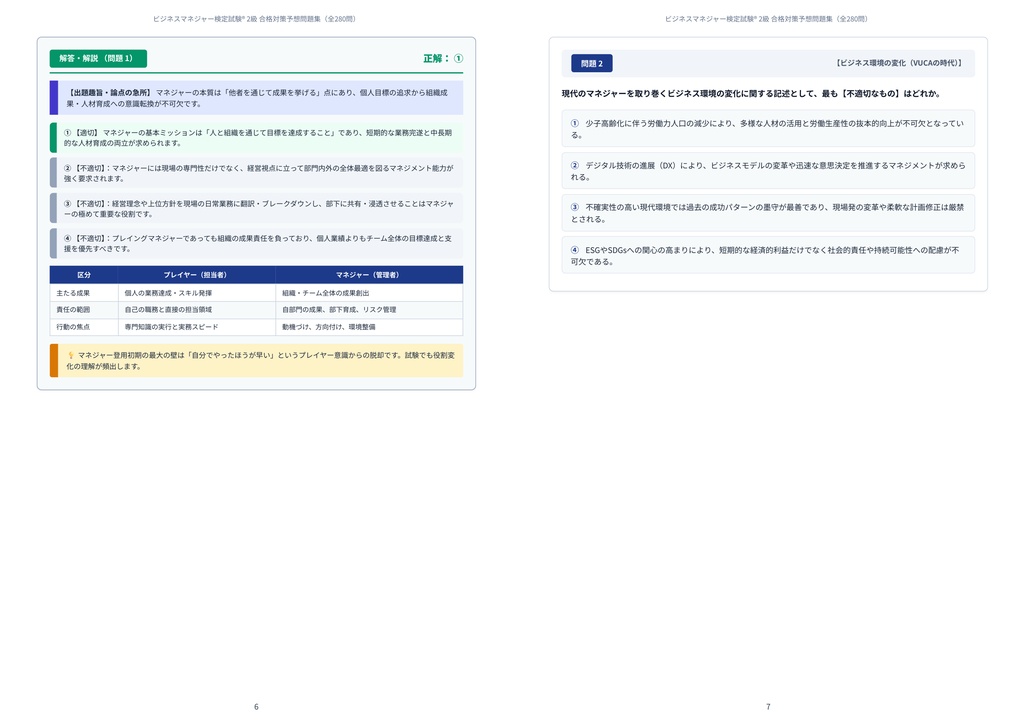Click the 'プレイヤー（担当者）' column header
Image resolution: width=1024 pixels, height=724 pixels.
point(195,275)
